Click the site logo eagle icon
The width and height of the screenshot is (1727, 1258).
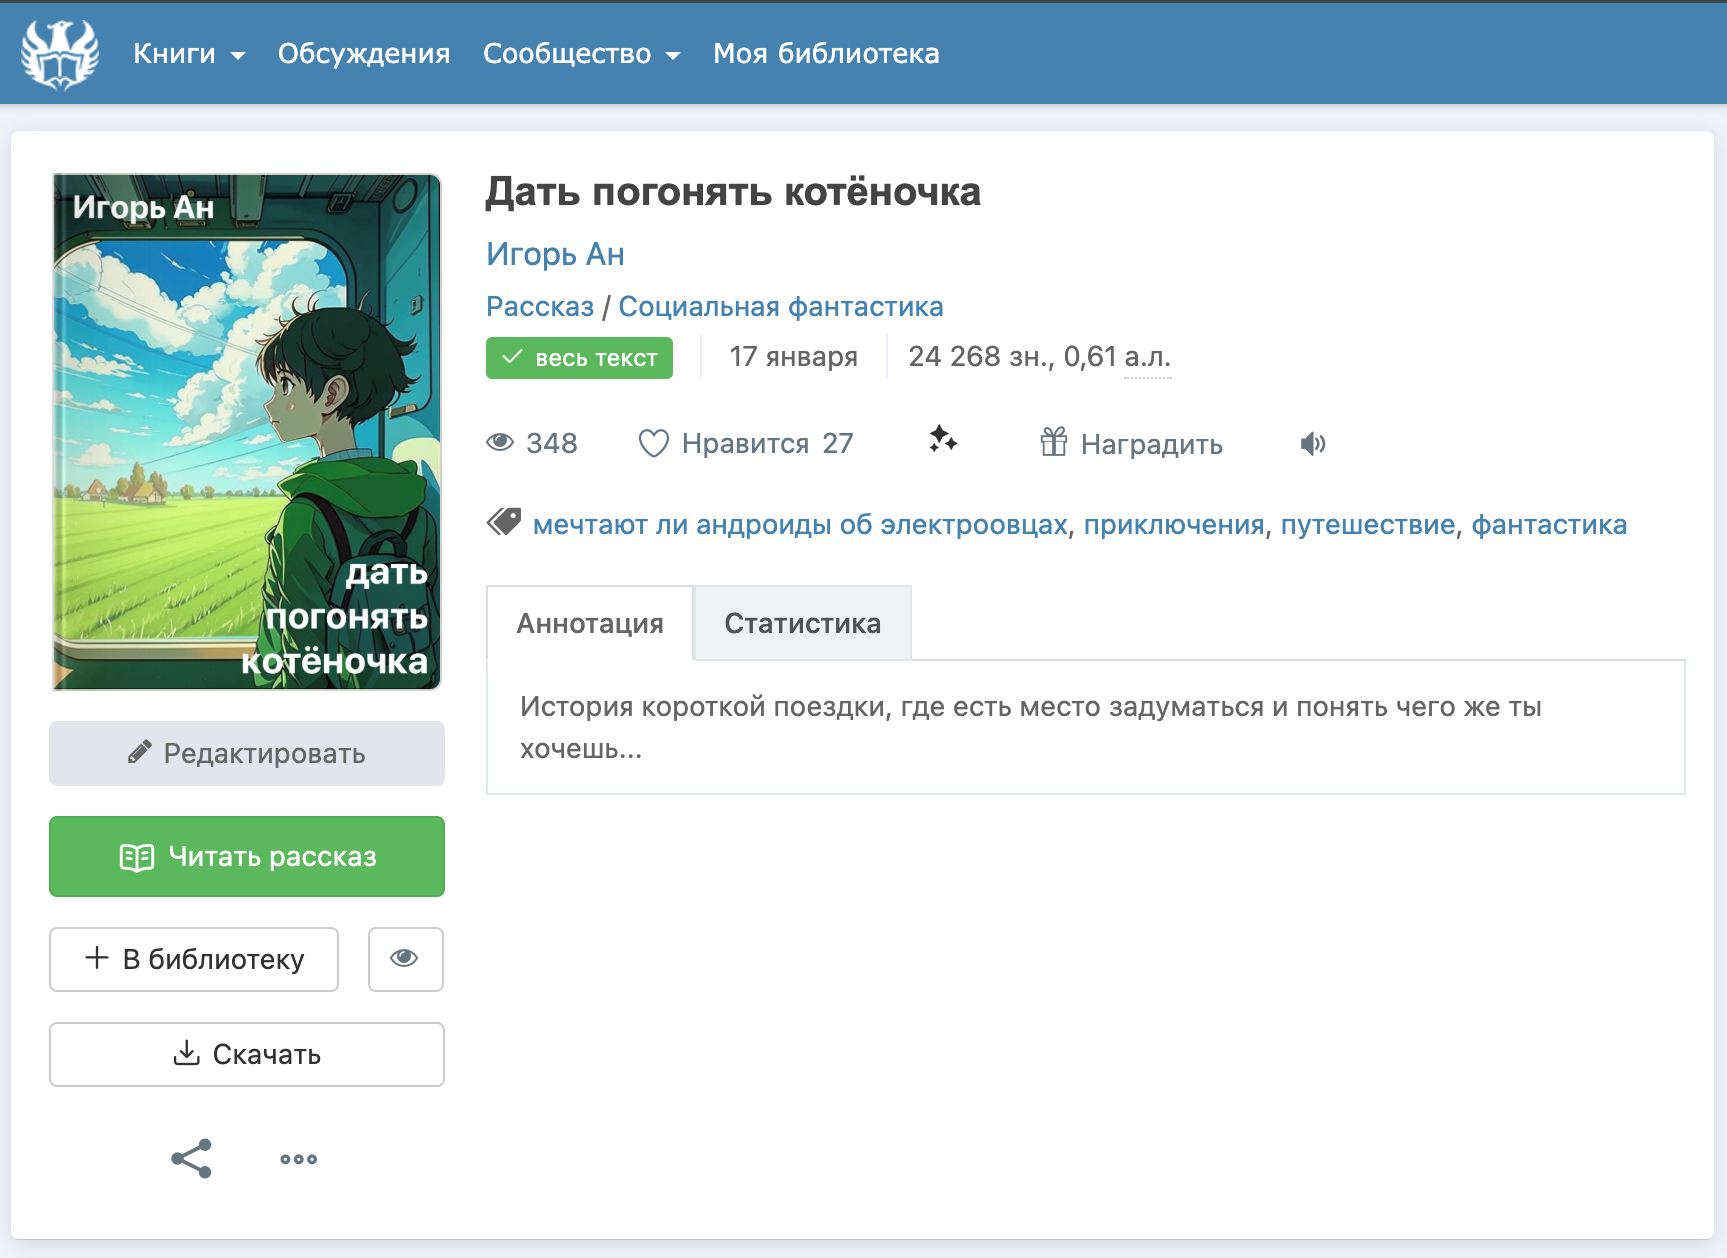click(x=60, y=54)
